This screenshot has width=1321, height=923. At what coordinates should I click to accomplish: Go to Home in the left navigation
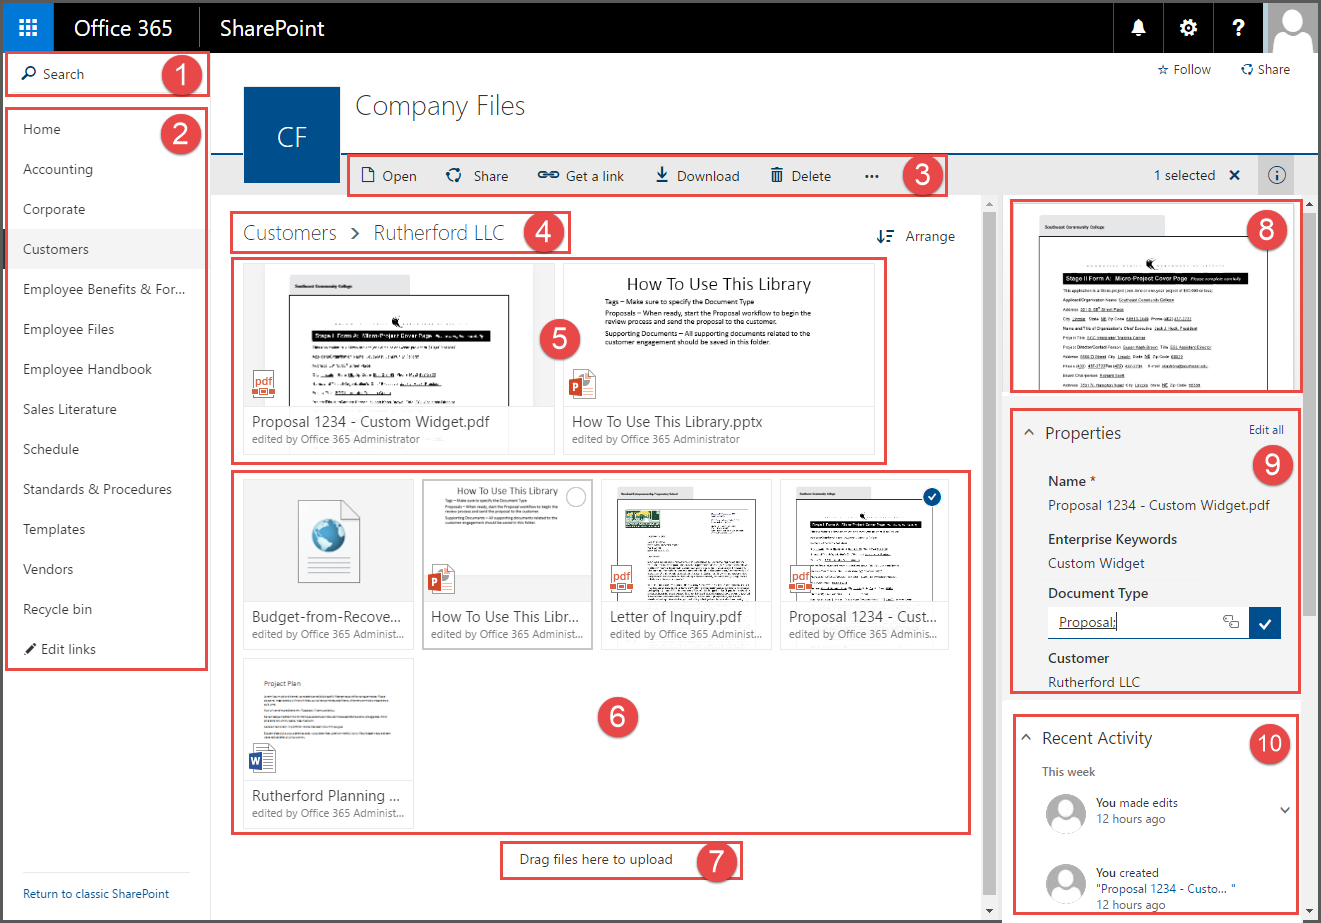[42, 129]
